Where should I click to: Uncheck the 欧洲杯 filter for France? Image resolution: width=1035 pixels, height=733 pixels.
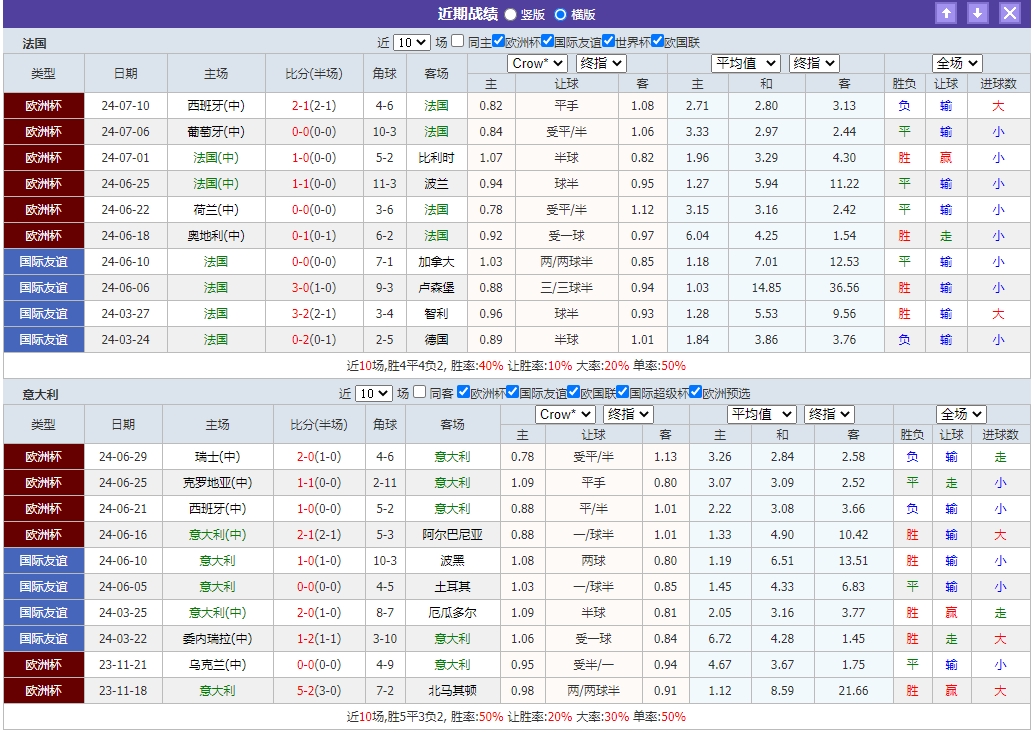pyautogui.click(x=498, y=42)
